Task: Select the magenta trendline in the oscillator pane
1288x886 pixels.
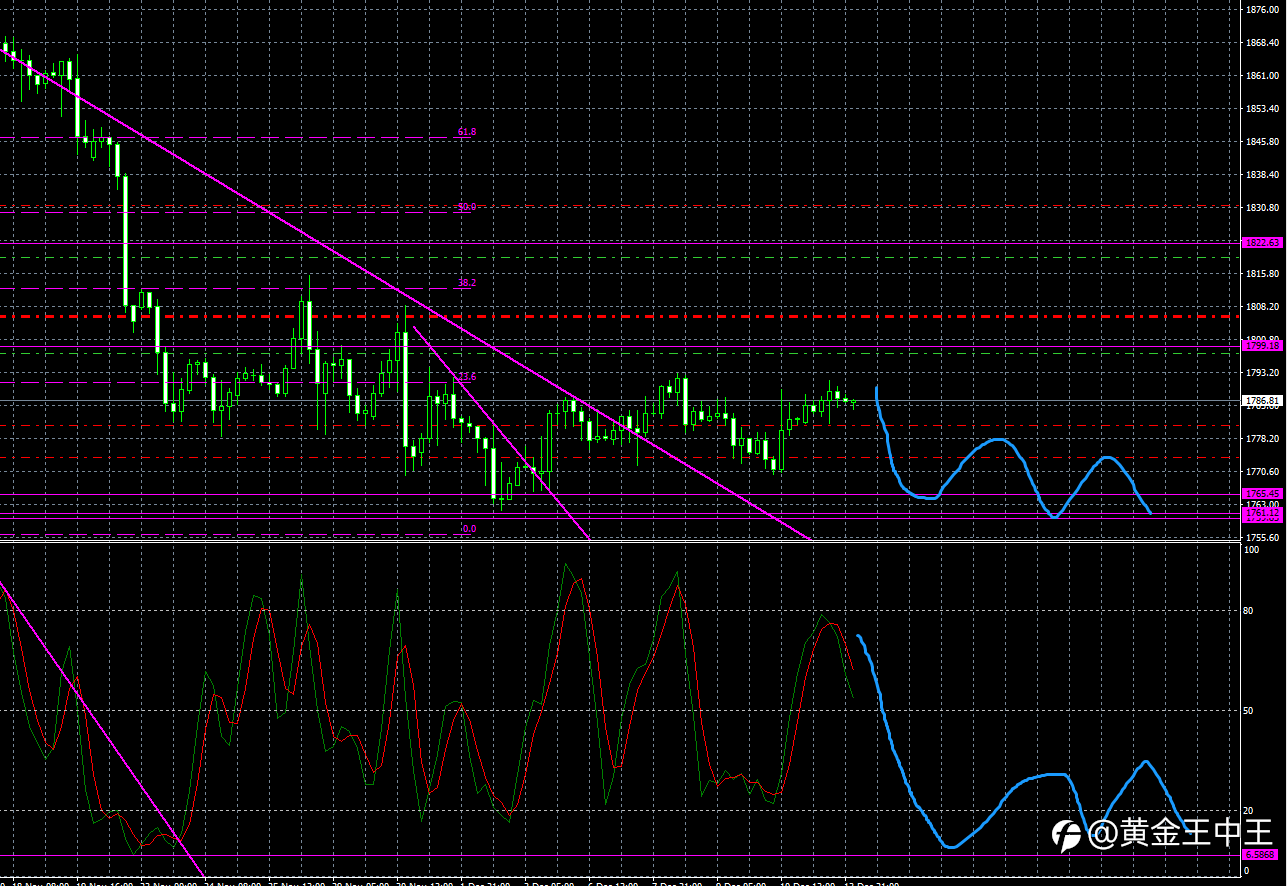Action: 100,727
